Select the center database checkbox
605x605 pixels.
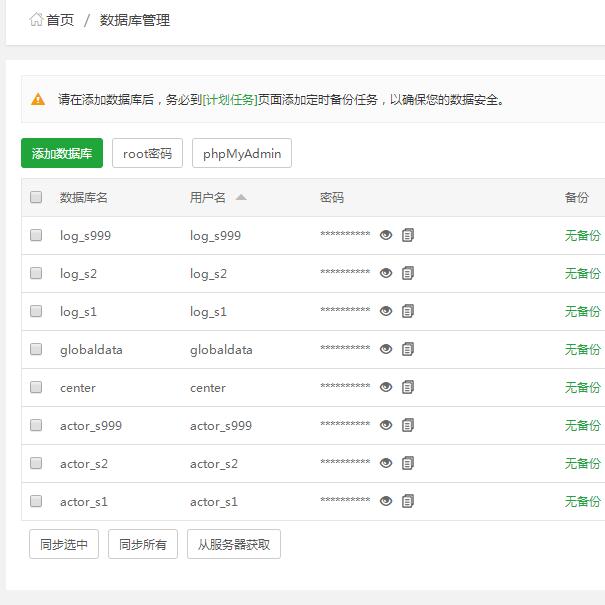tap(36, 387)
